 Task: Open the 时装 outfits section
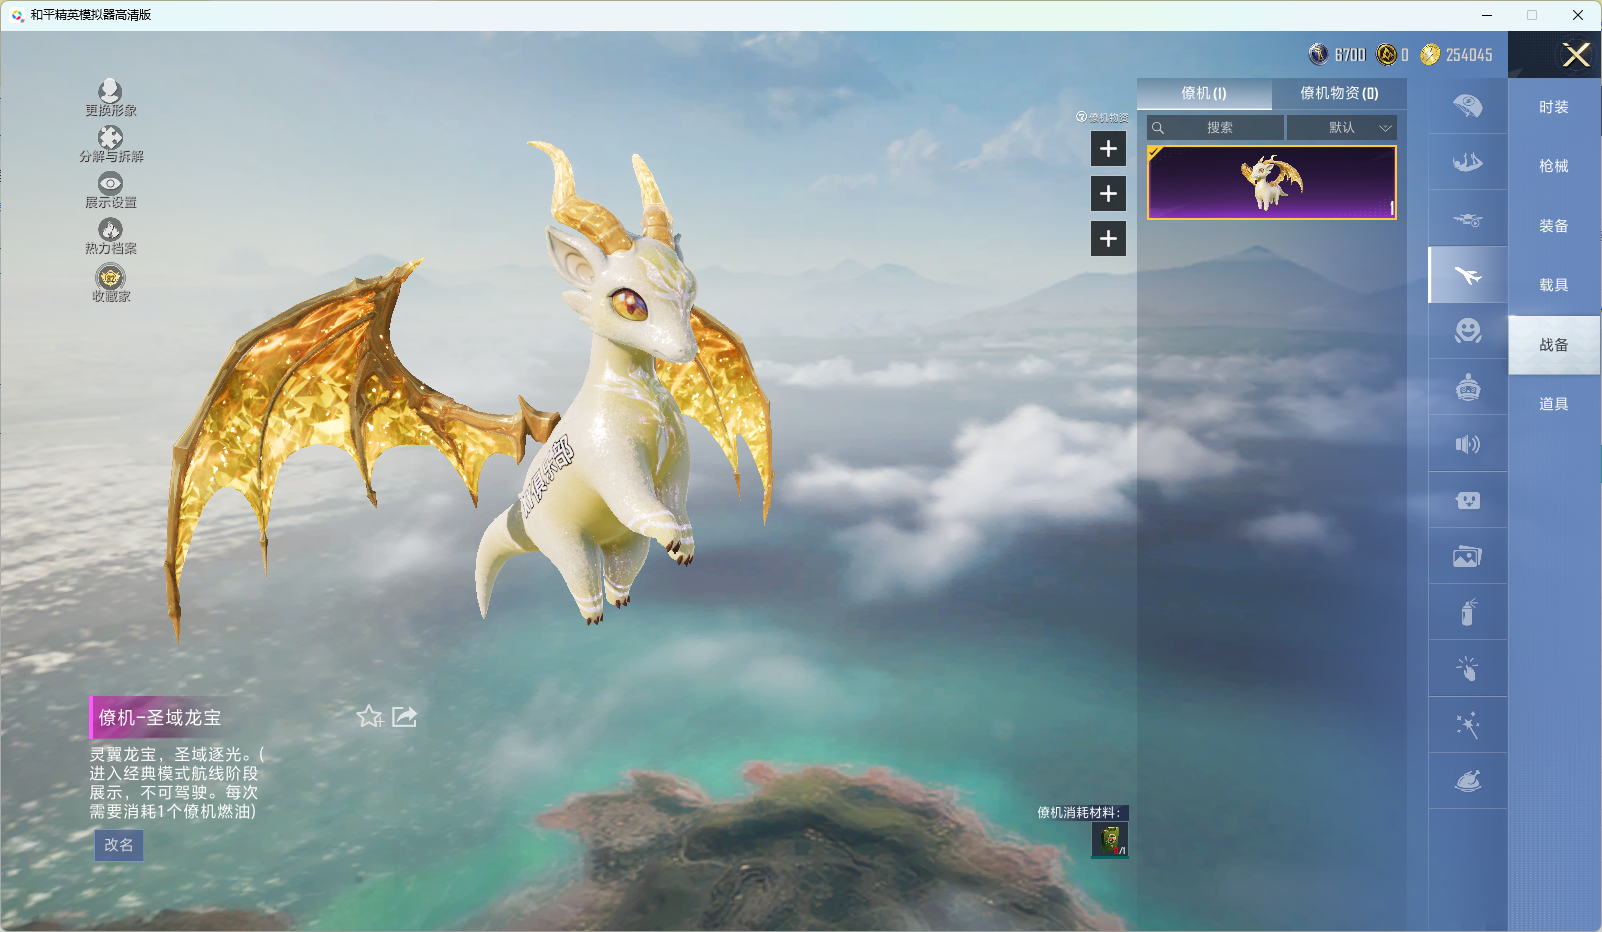[1554, 107]
